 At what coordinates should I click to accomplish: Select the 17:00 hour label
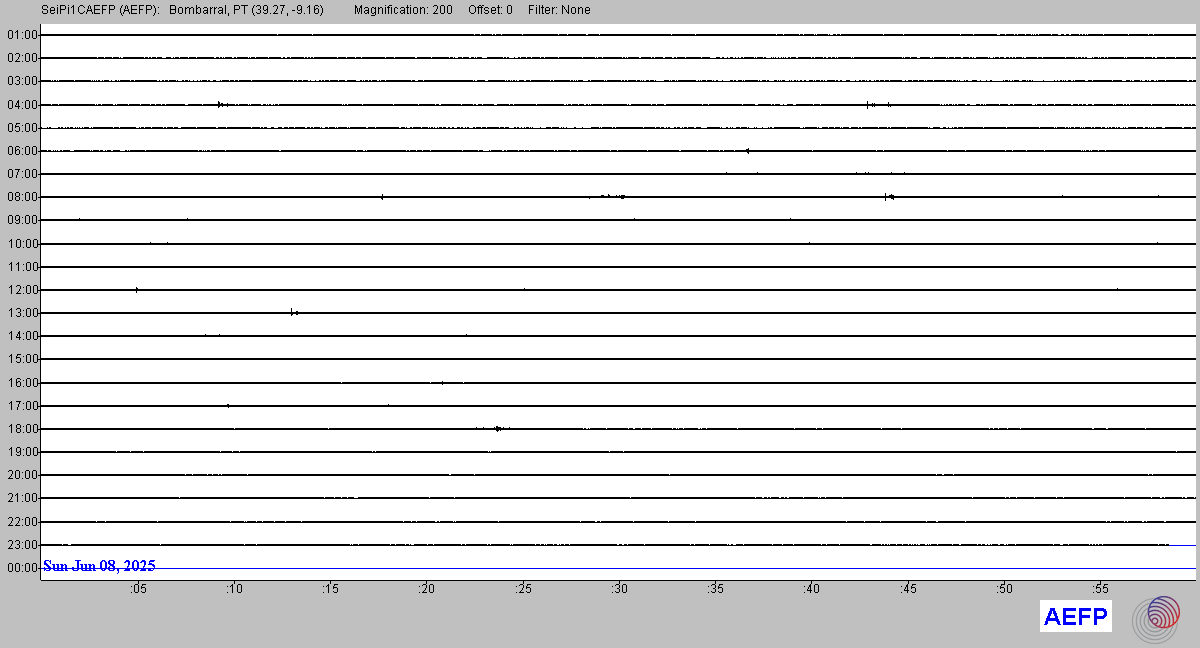tap(22, 406)
